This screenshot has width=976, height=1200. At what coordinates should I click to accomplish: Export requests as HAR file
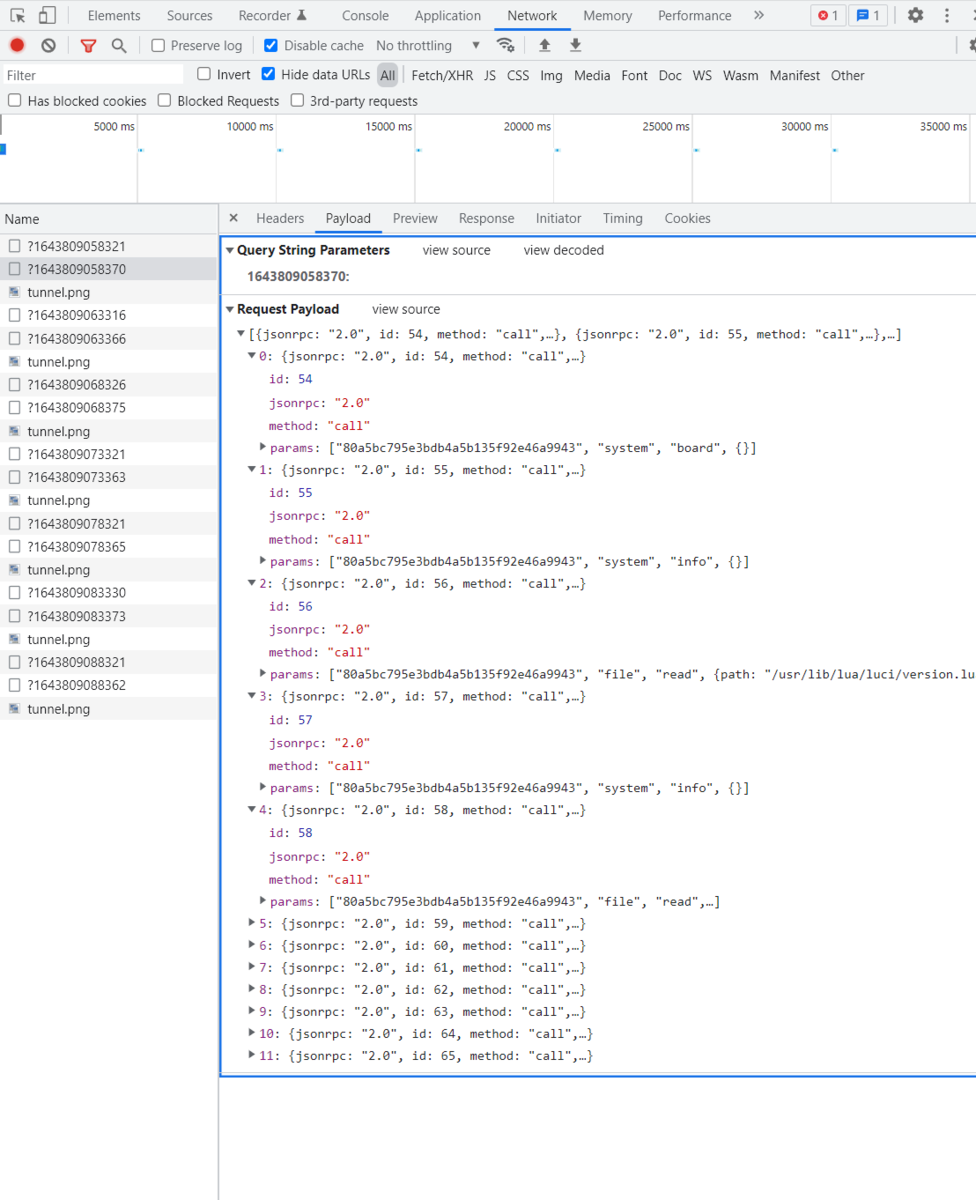[x=575, y=45]
